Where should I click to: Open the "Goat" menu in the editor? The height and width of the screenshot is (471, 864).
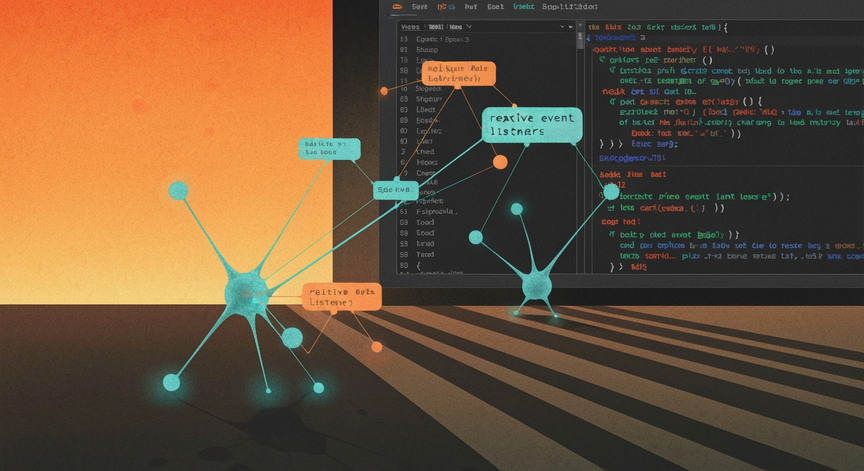[495, 7]
